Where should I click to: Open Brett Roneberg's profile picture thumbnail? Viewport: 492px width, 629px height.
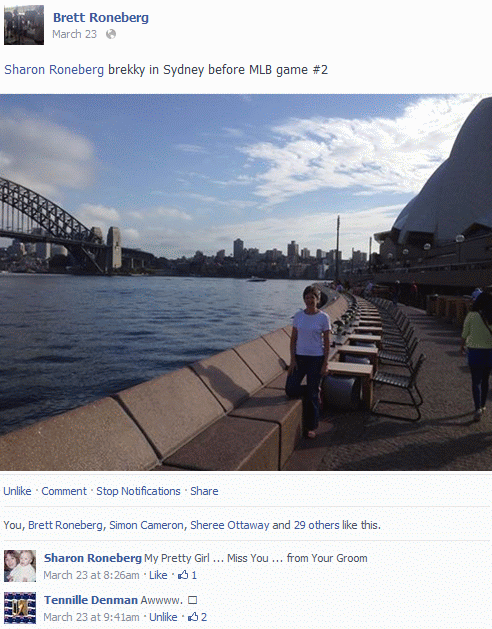point(24,25)
